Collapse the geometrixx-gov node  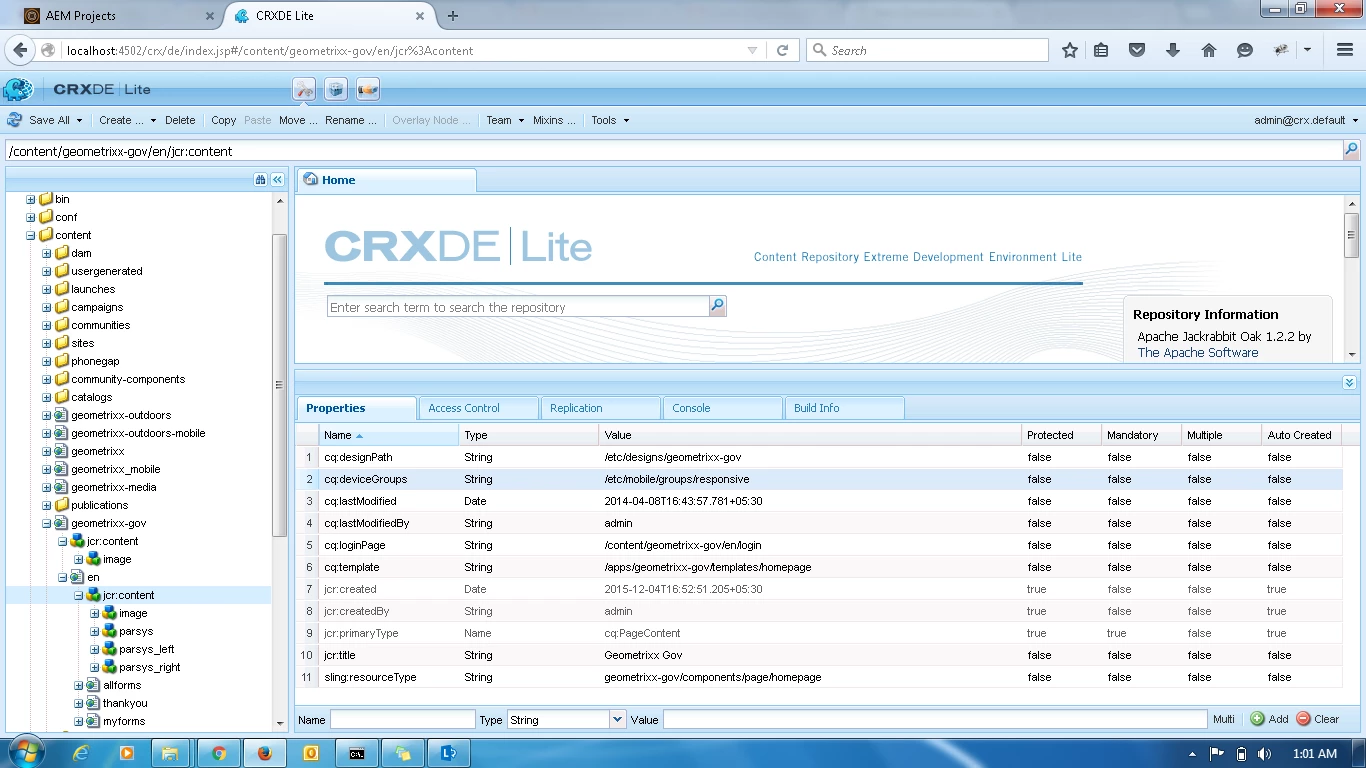coord(47,523)
